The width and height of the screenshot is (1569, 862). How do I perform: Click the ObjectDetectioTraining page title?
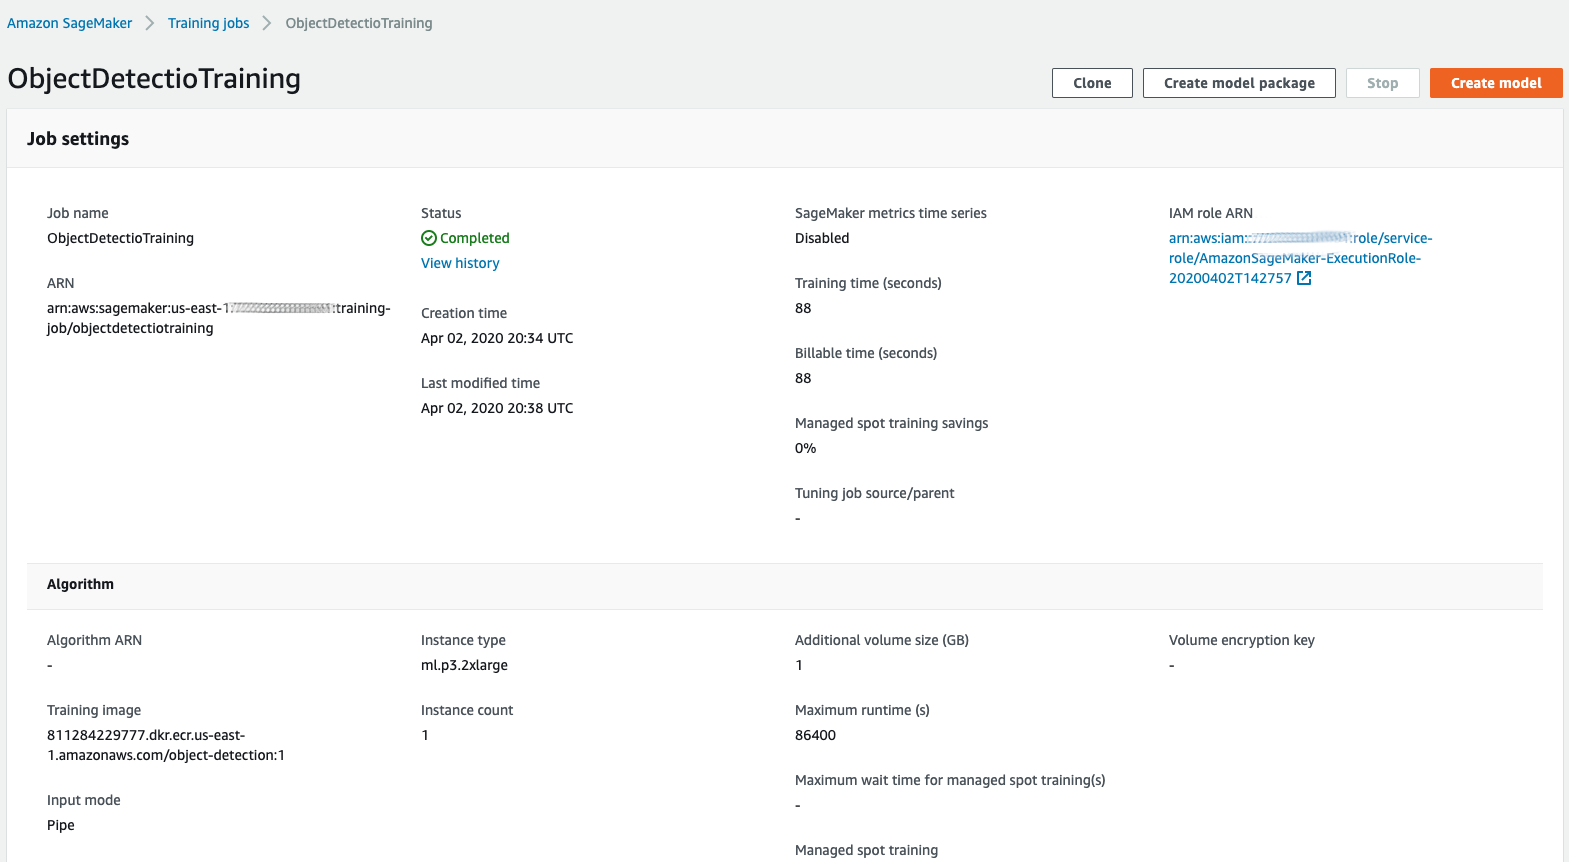154,79
